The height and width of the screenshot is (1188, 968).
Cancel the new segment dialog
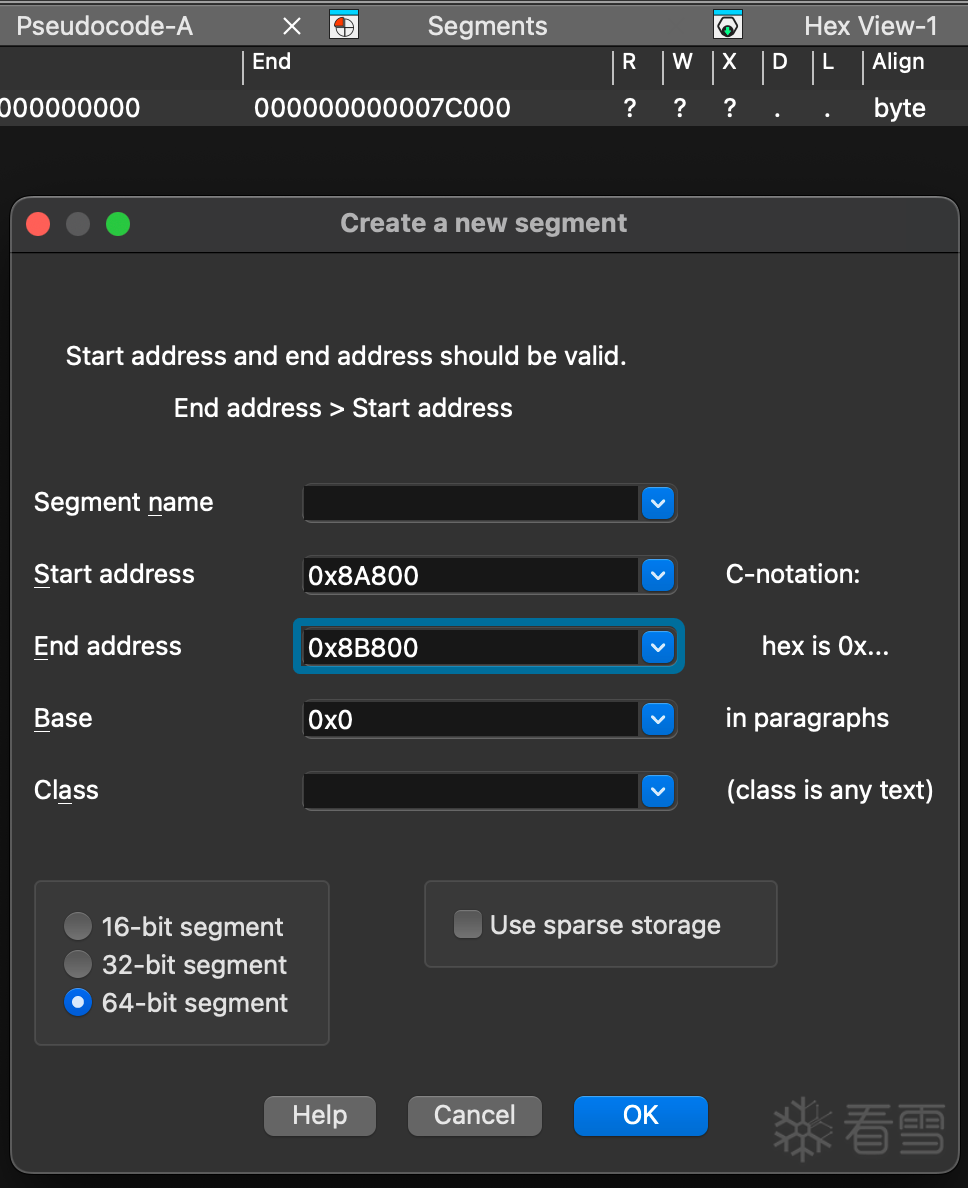click(475, 1115)
